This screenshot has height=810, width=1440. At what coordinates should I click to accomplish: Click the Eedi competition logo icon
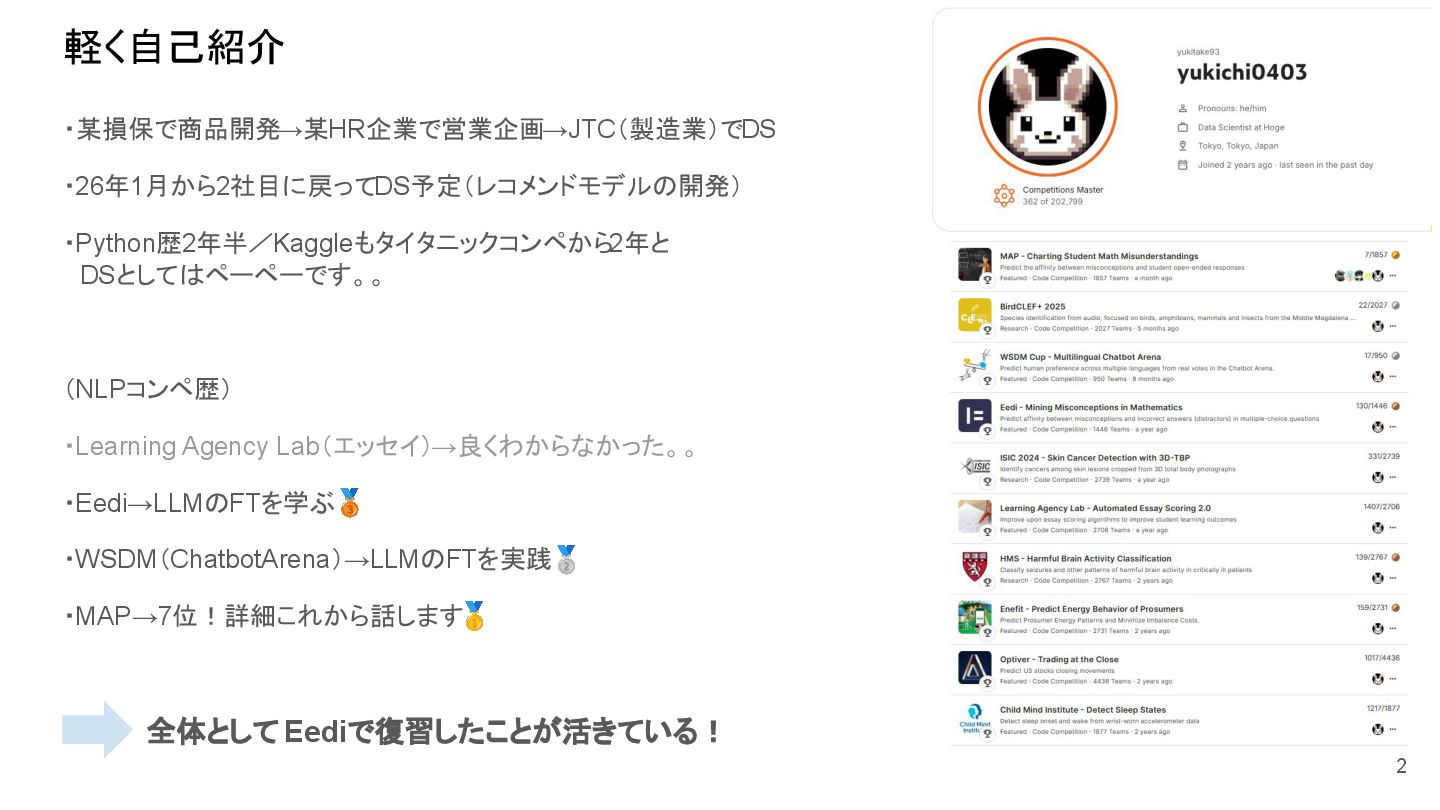coord(974,415)
